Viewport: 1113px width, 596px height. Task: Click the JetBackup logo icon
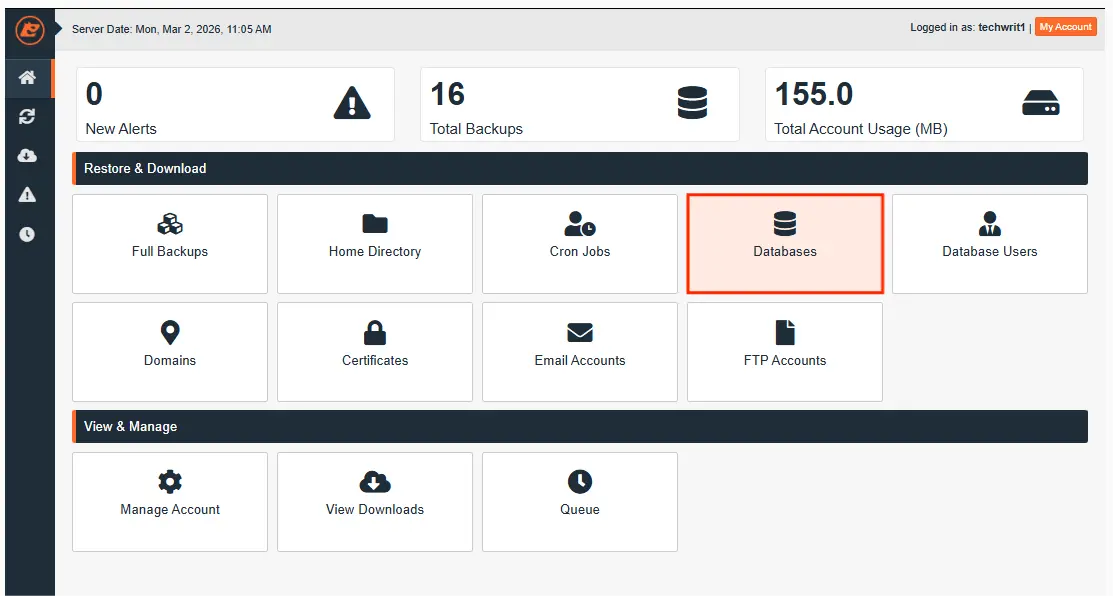click(29, 29)
